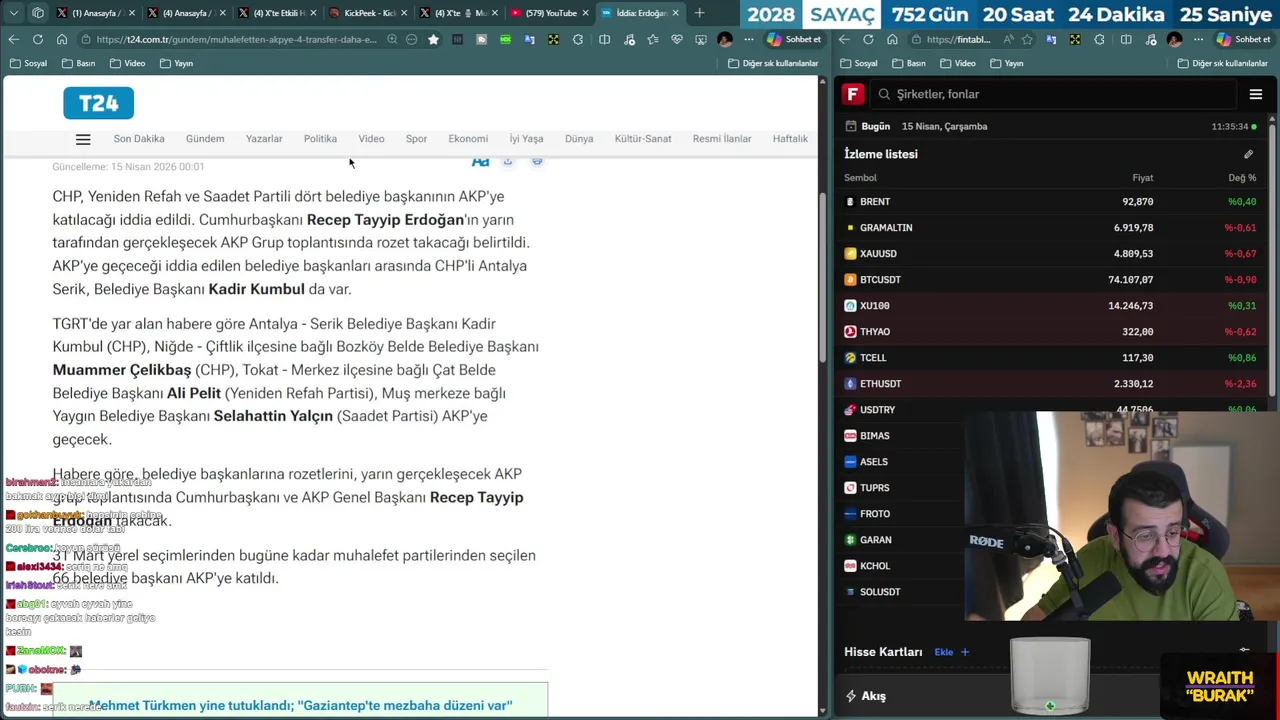This screenshot has width=1280, height=720.
Task: Open profile avatar in the T24 browser window
Action: 725,39
